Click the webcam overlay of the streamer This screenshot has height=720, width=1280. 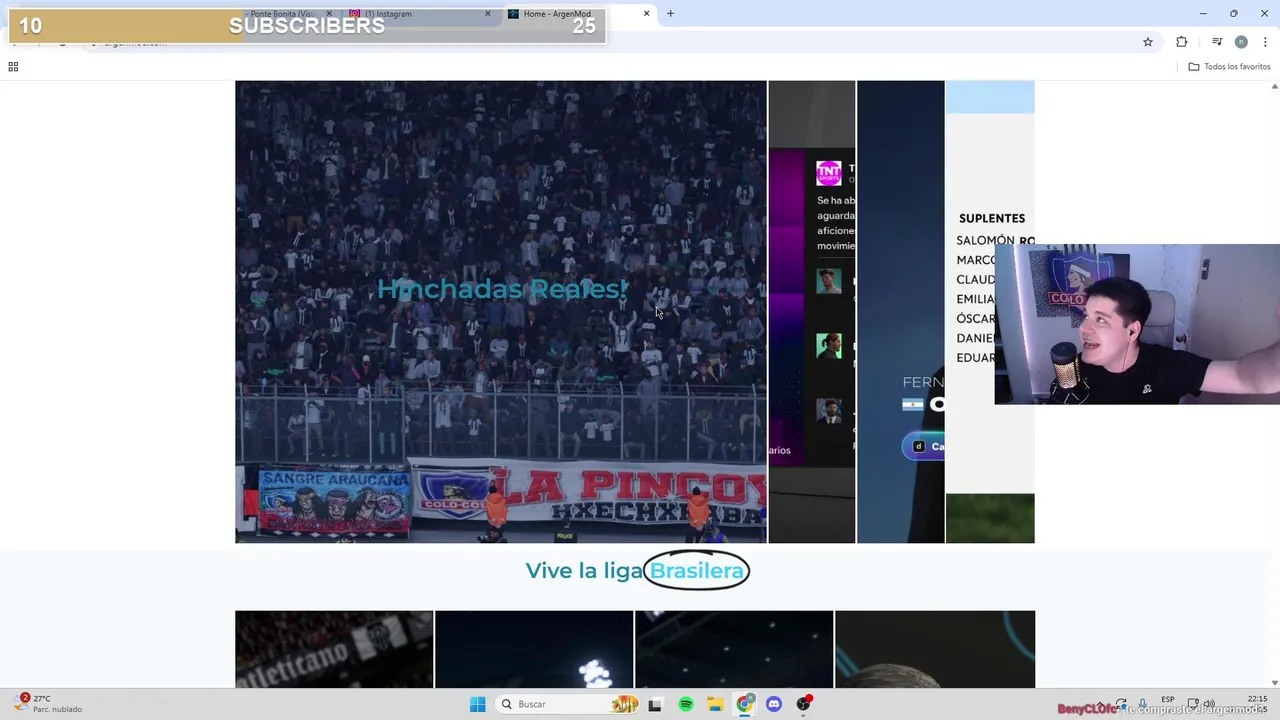[x=1137, y=324]
